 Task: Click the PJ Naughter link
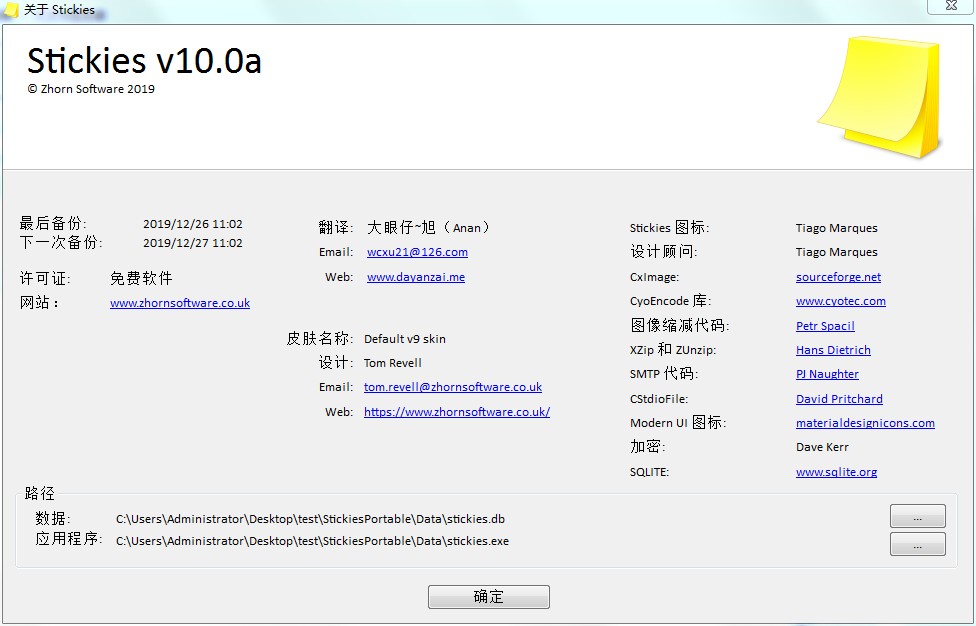[x=827, y=374]
